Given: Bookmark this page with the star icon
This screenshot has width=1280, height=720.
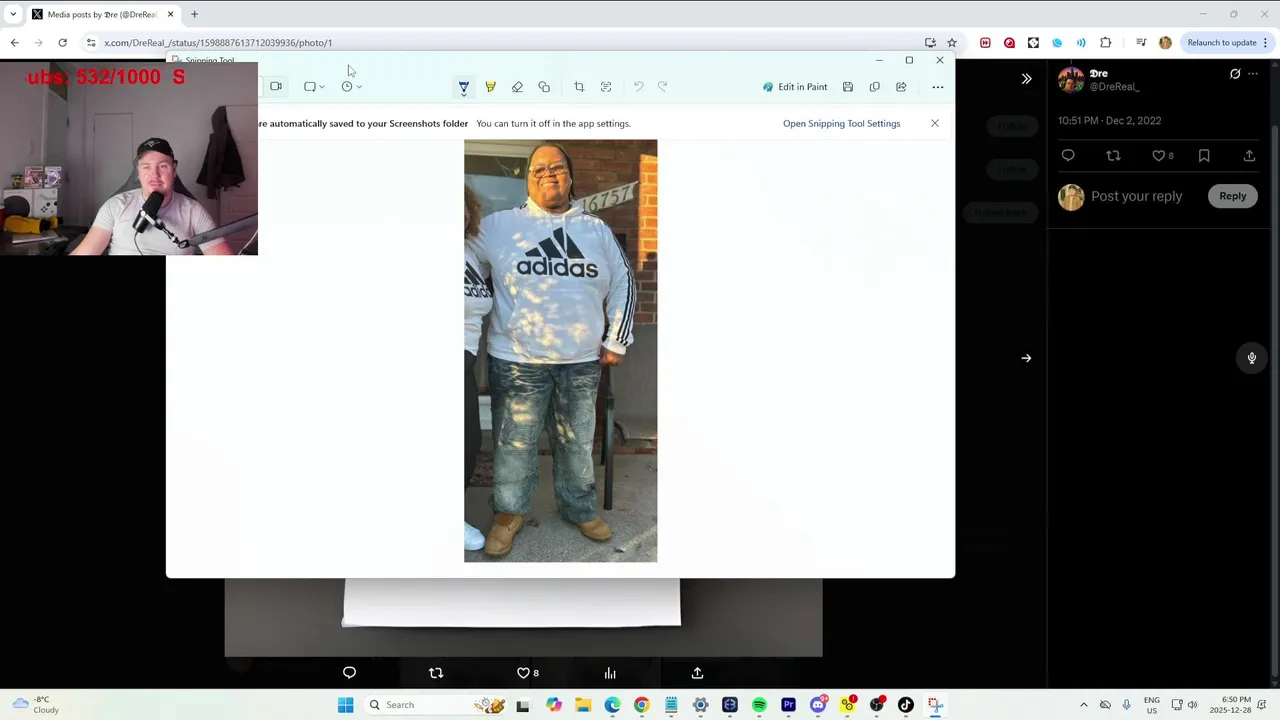Looking at the screenshot, I should tap(951, 43).
